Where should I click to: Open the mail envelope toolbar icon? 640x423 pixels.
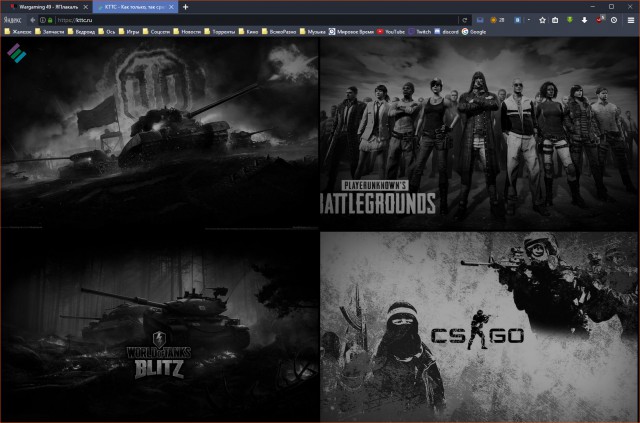(x=480, y=20)
